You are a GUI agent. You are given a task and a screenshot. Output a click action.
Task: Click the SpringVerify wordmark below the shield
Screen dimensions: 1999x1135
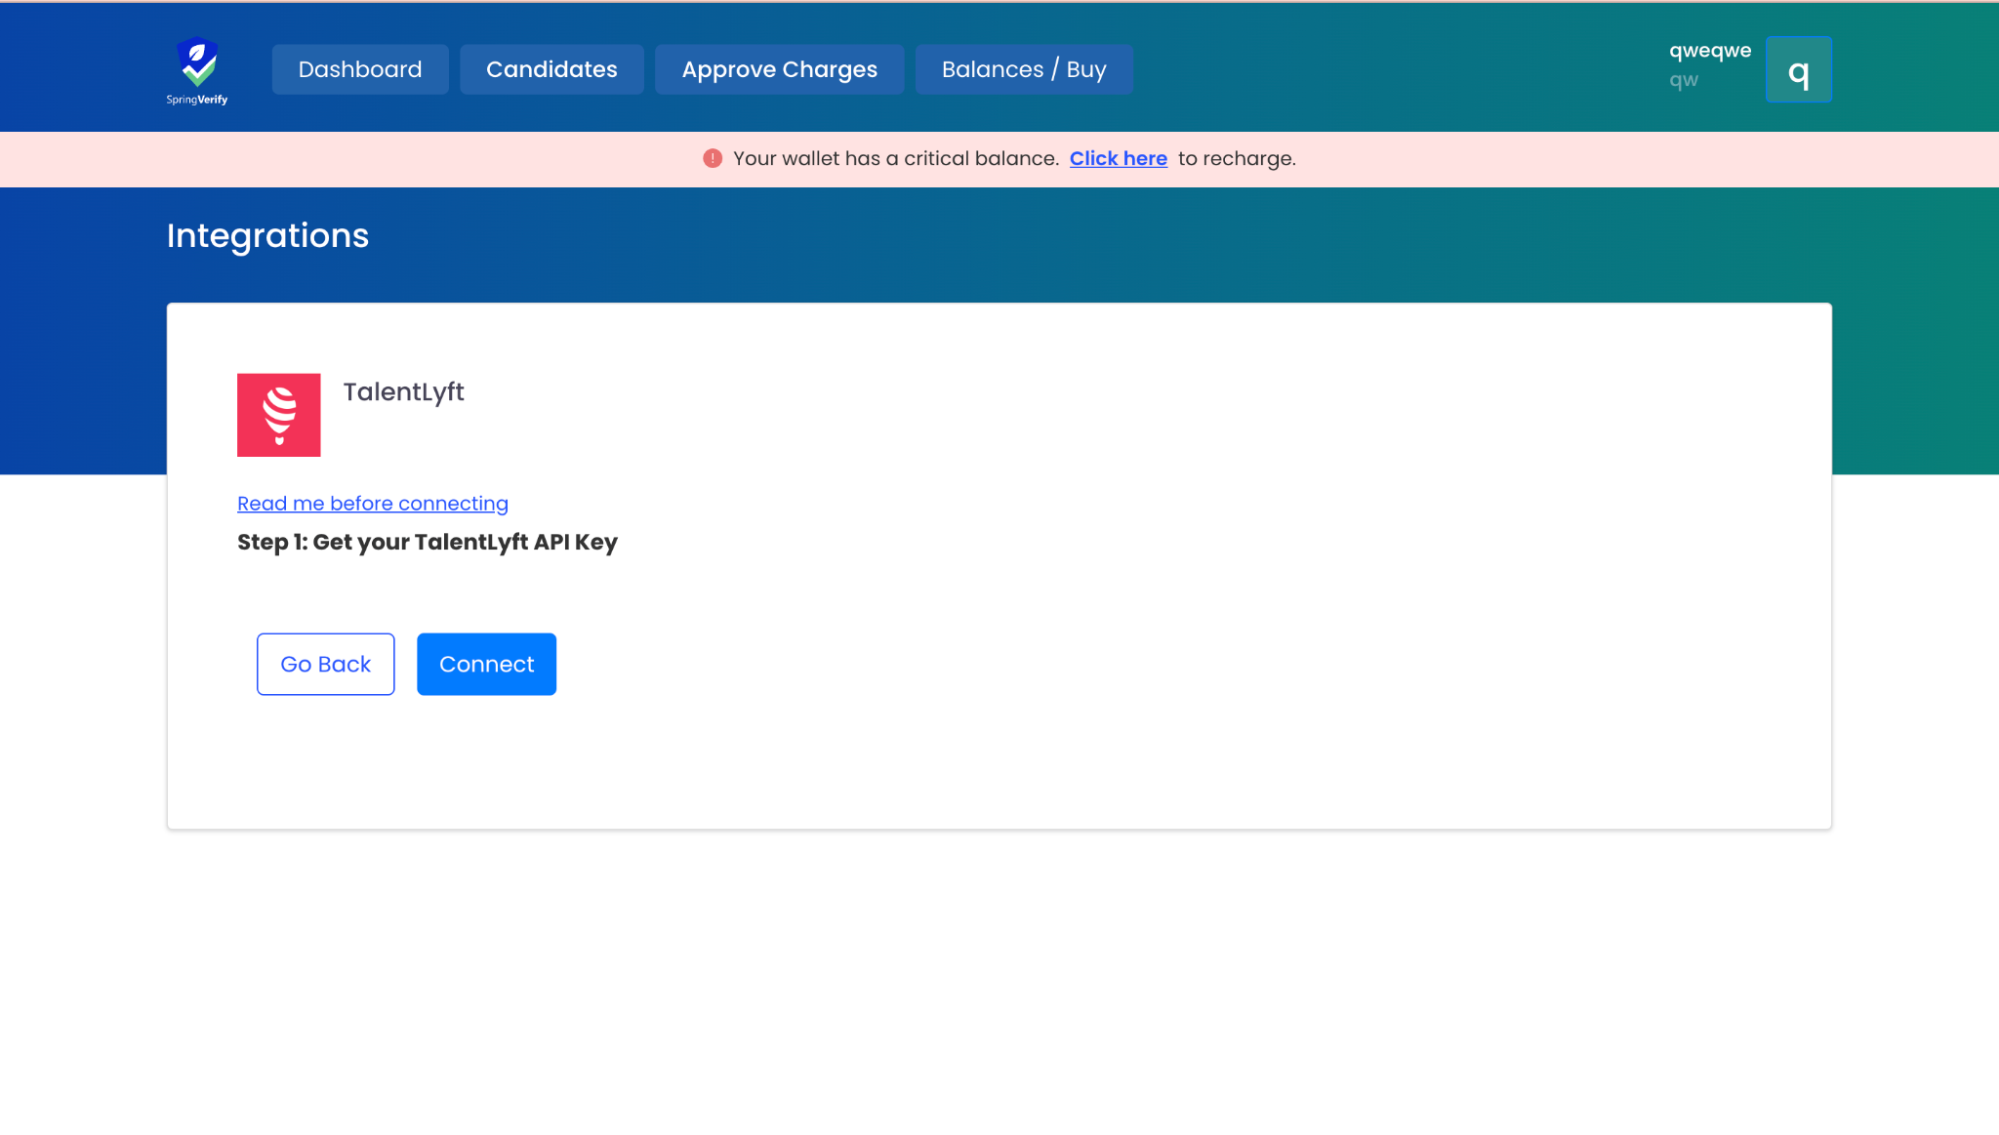(x=197, y=100)
